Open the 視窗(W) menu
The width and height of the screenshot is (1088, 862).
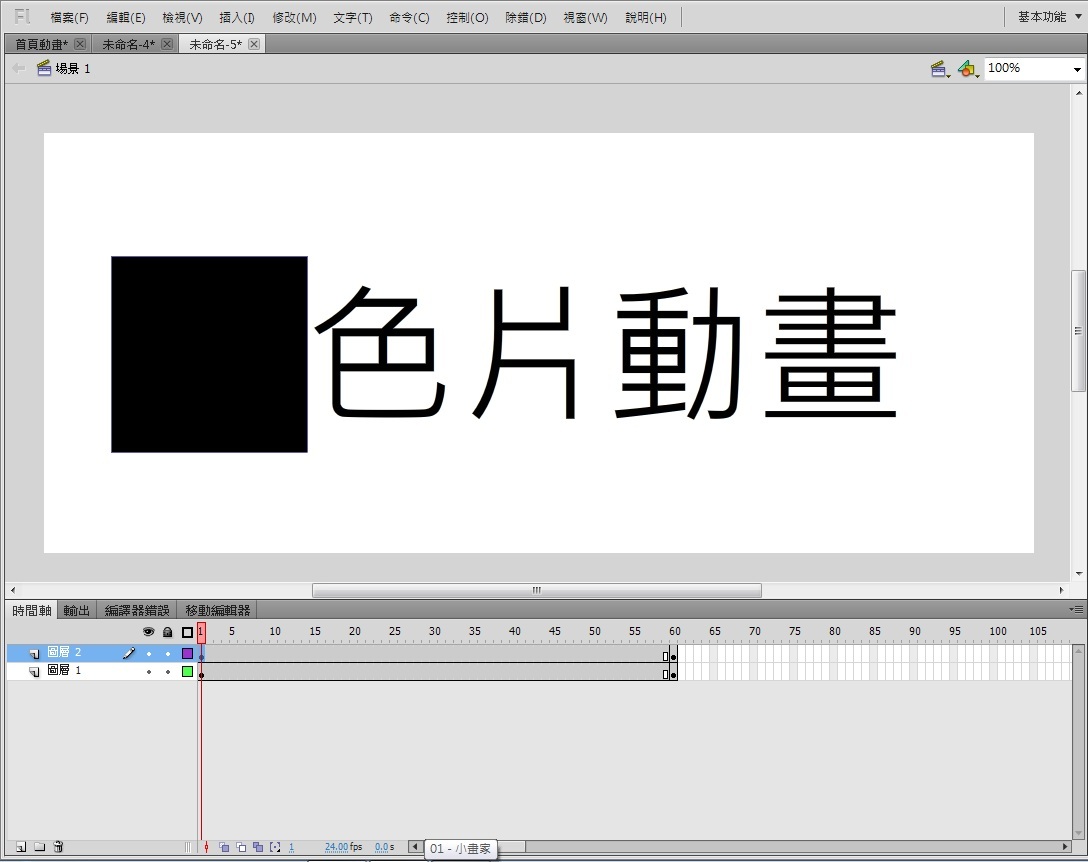(585, 17)
